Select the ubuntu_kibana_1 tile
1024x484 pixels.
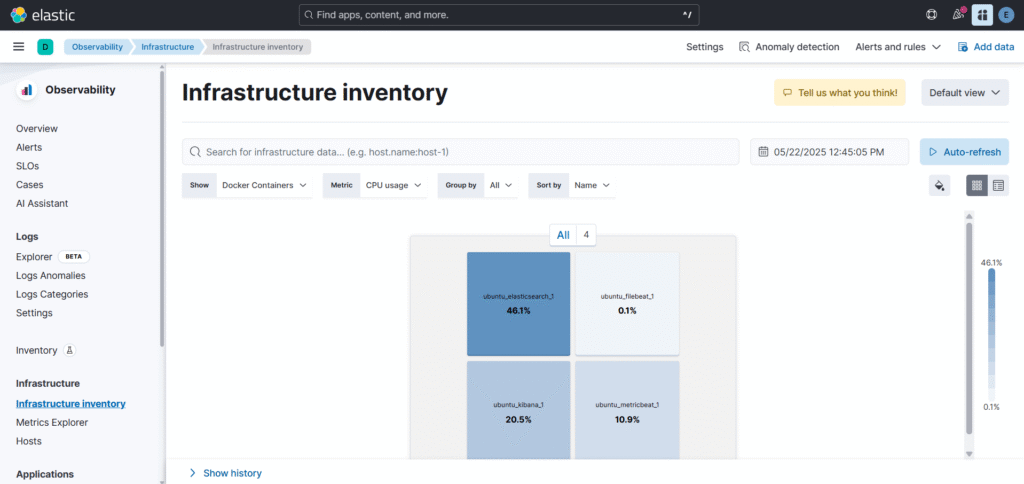(x=519, y=411)
